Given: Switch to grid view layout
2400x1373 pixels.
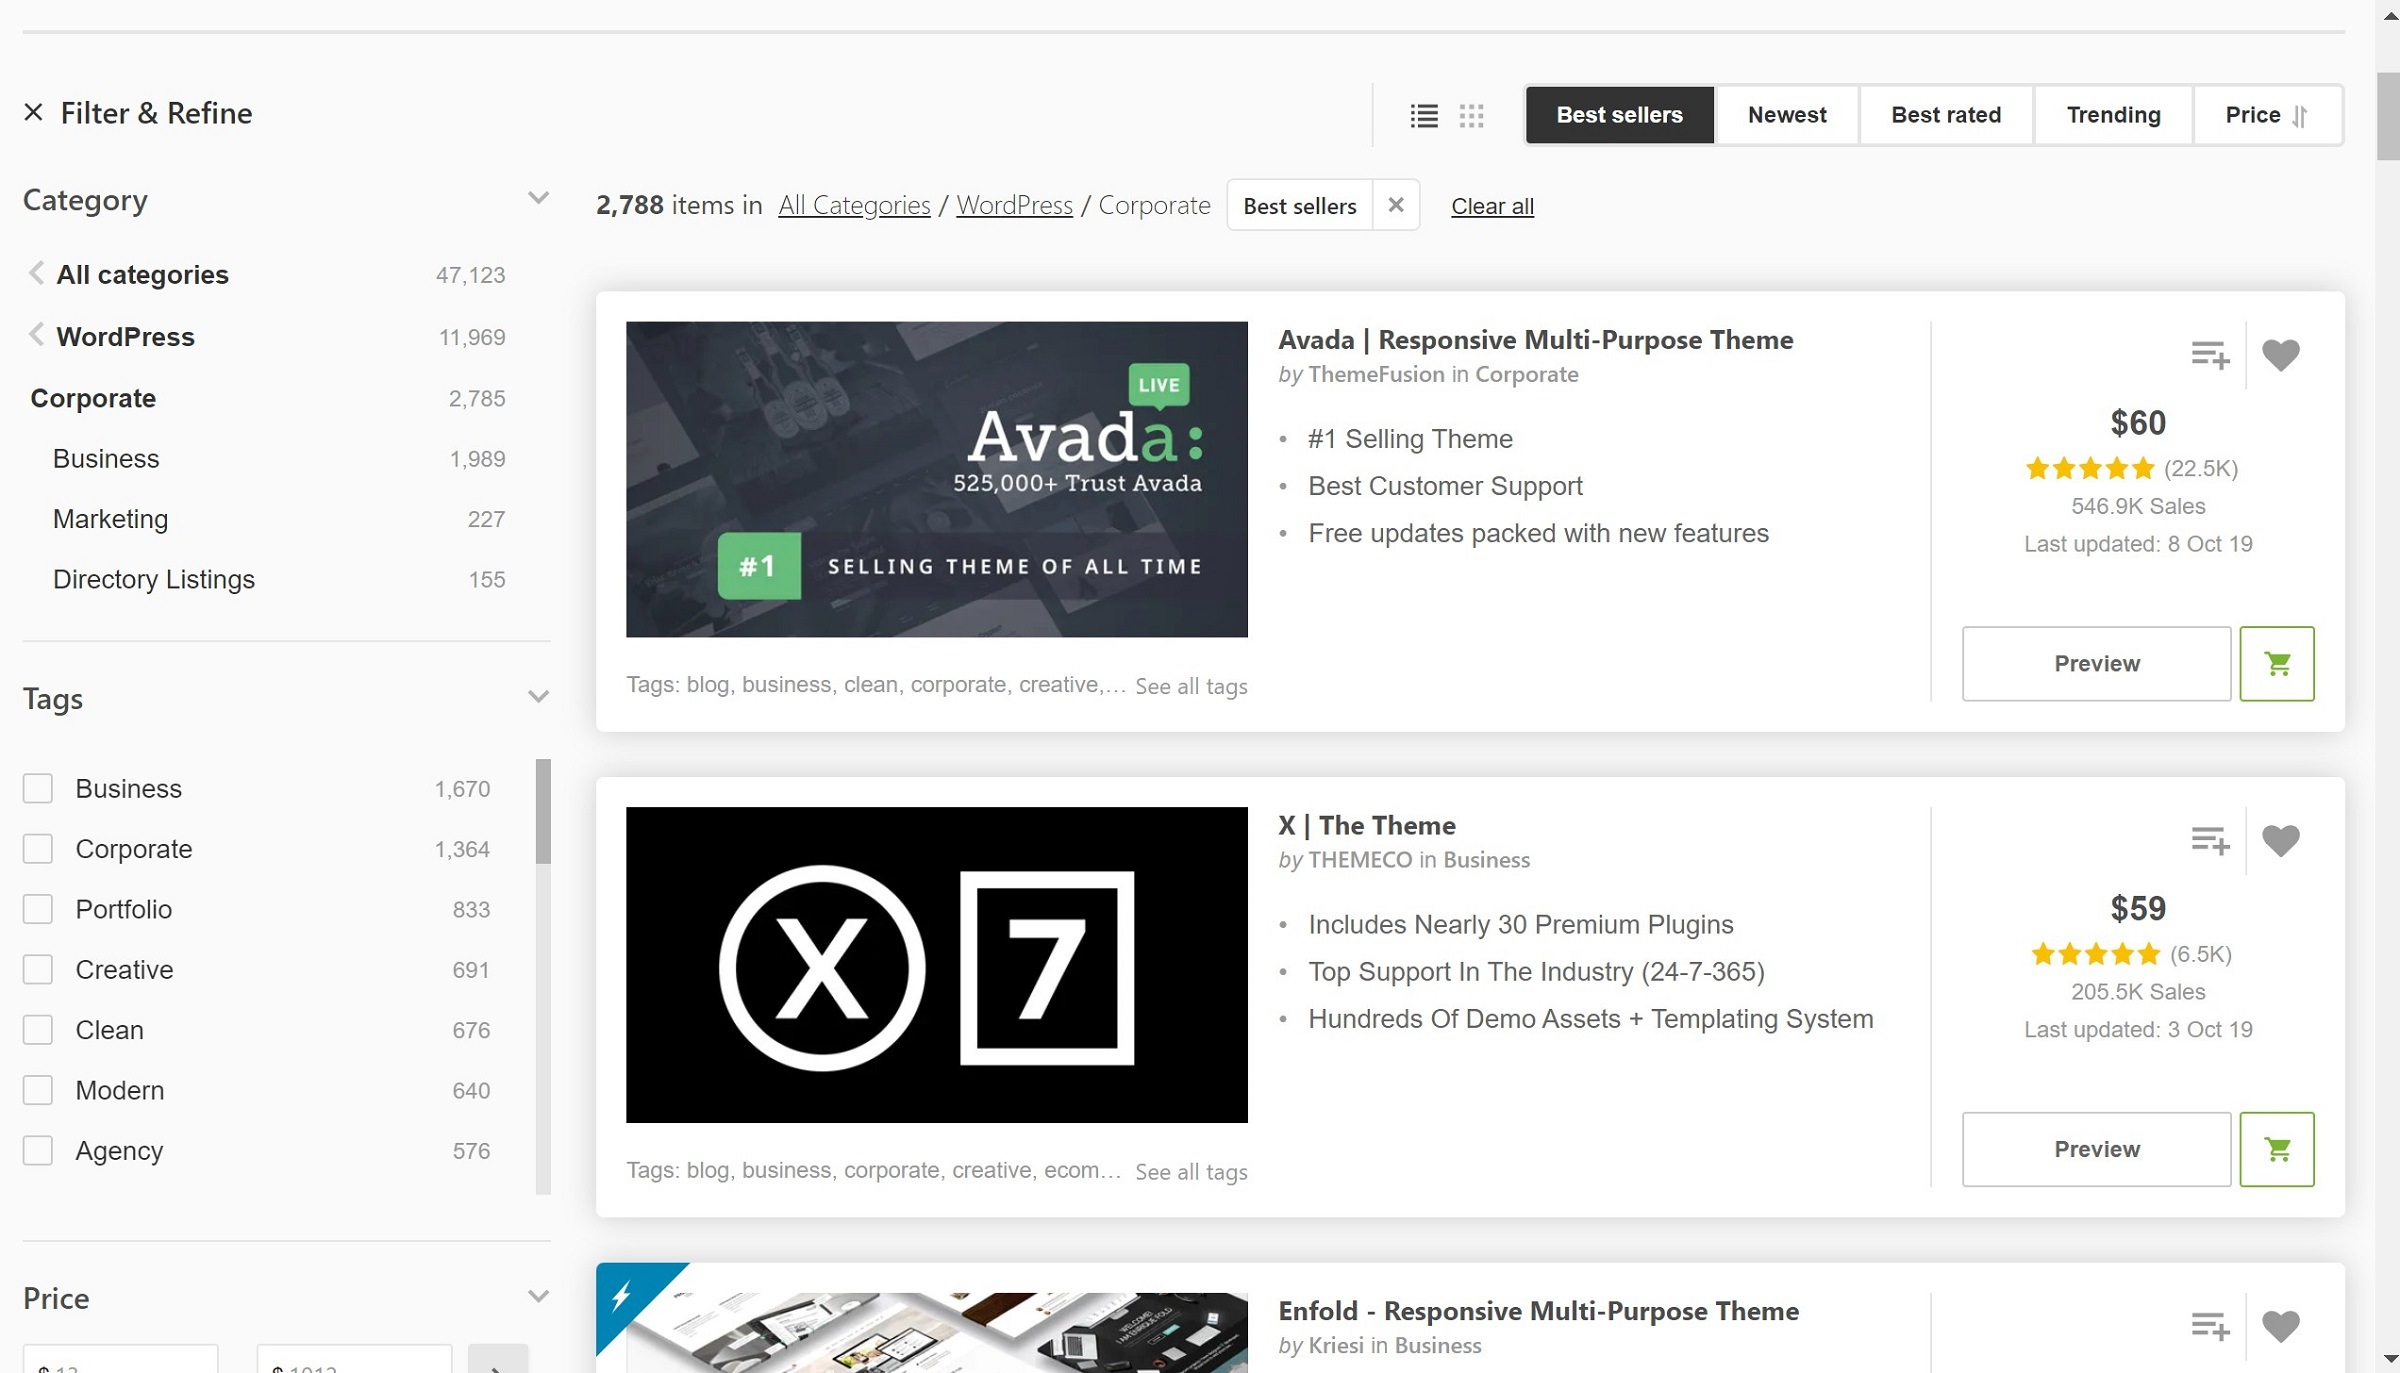Looking at the screenshot, I should [1471, 116].
